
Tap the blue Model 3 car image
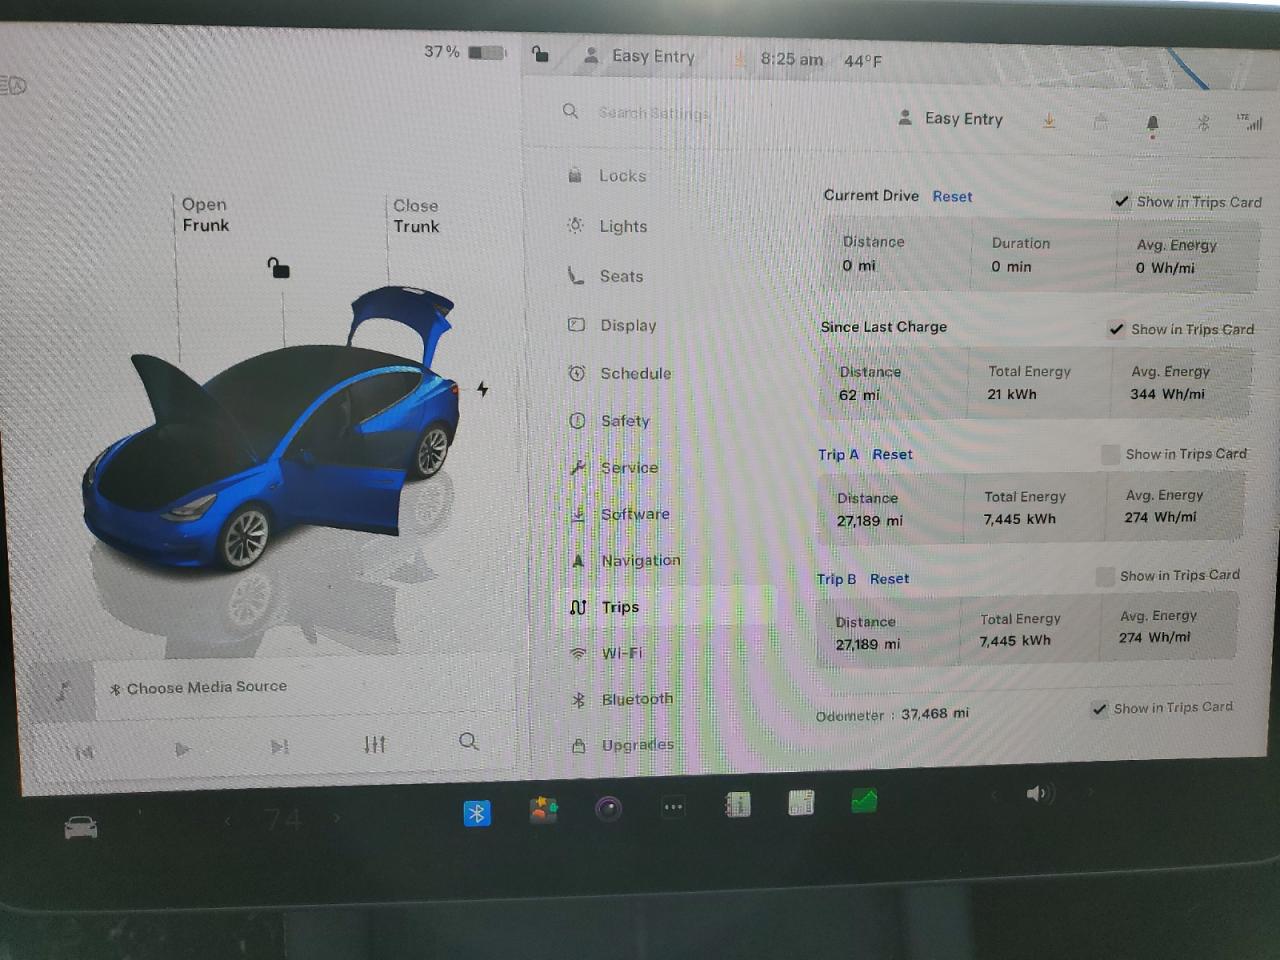coord(270,430)
